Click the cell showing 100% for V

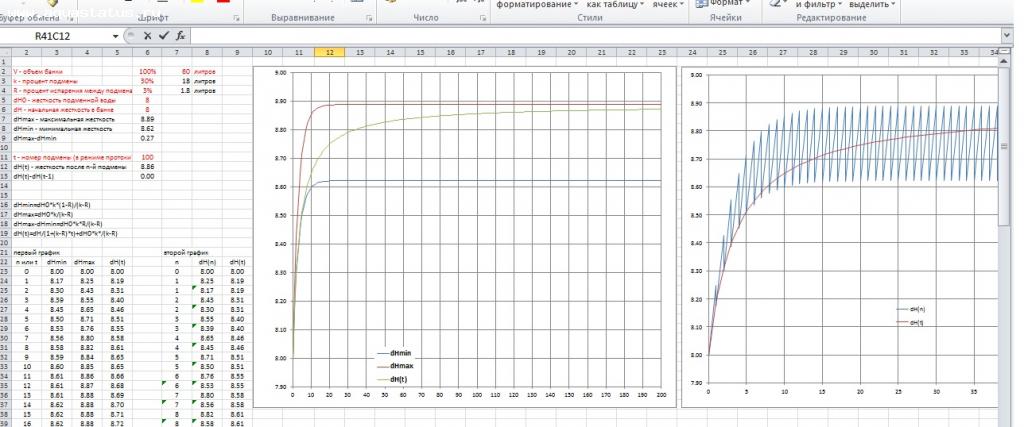[x=147, y=71]
